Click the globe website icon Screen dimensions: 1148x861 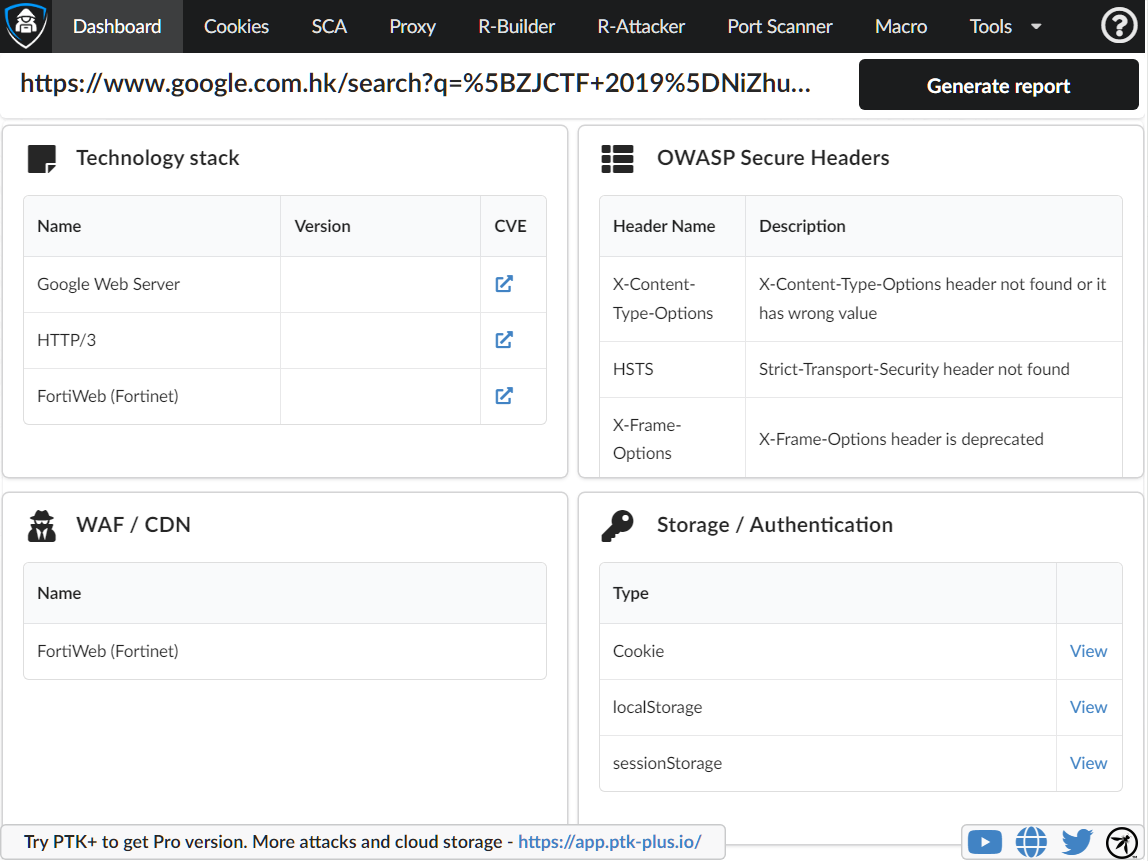click(x=1031, y=842)
